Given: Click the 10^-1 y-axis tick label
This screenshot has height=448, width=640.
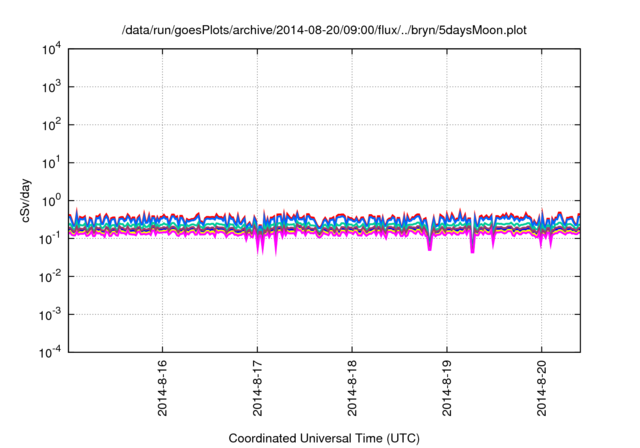Looking at the screenshot, I should pyautogui.click(x=50, y=238).
